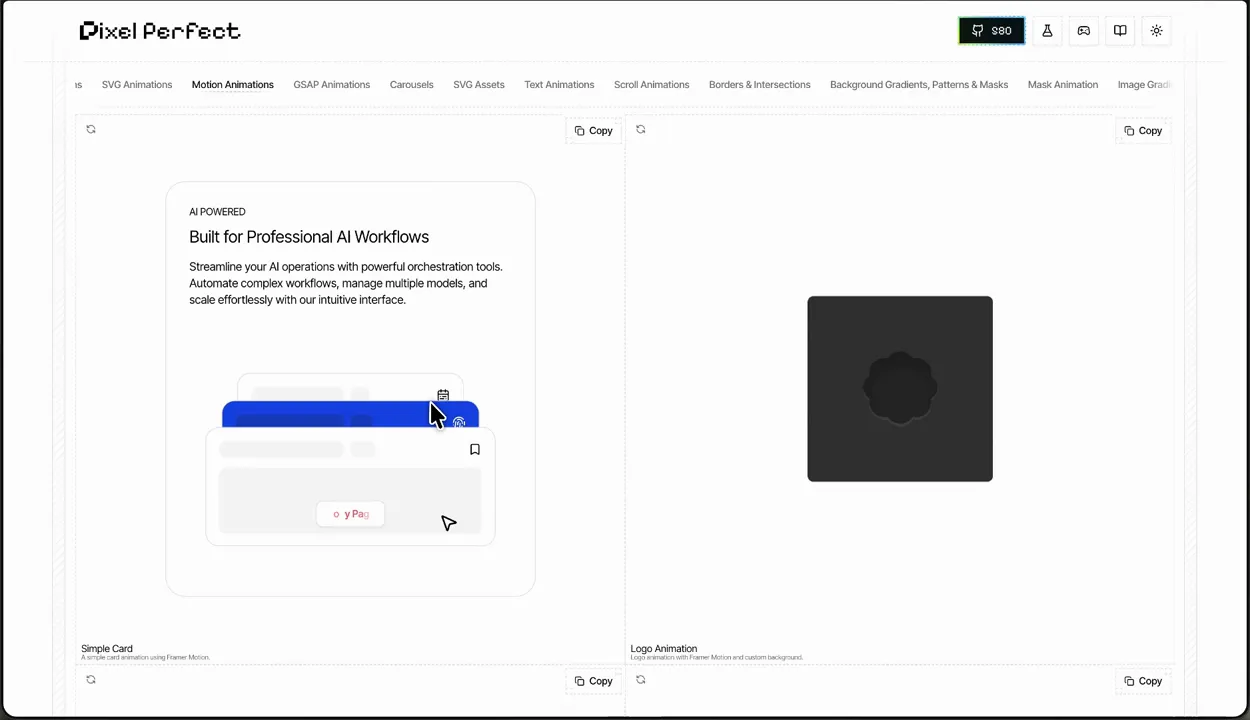Select Borders & Intersections tab

(x=759, y=85)
